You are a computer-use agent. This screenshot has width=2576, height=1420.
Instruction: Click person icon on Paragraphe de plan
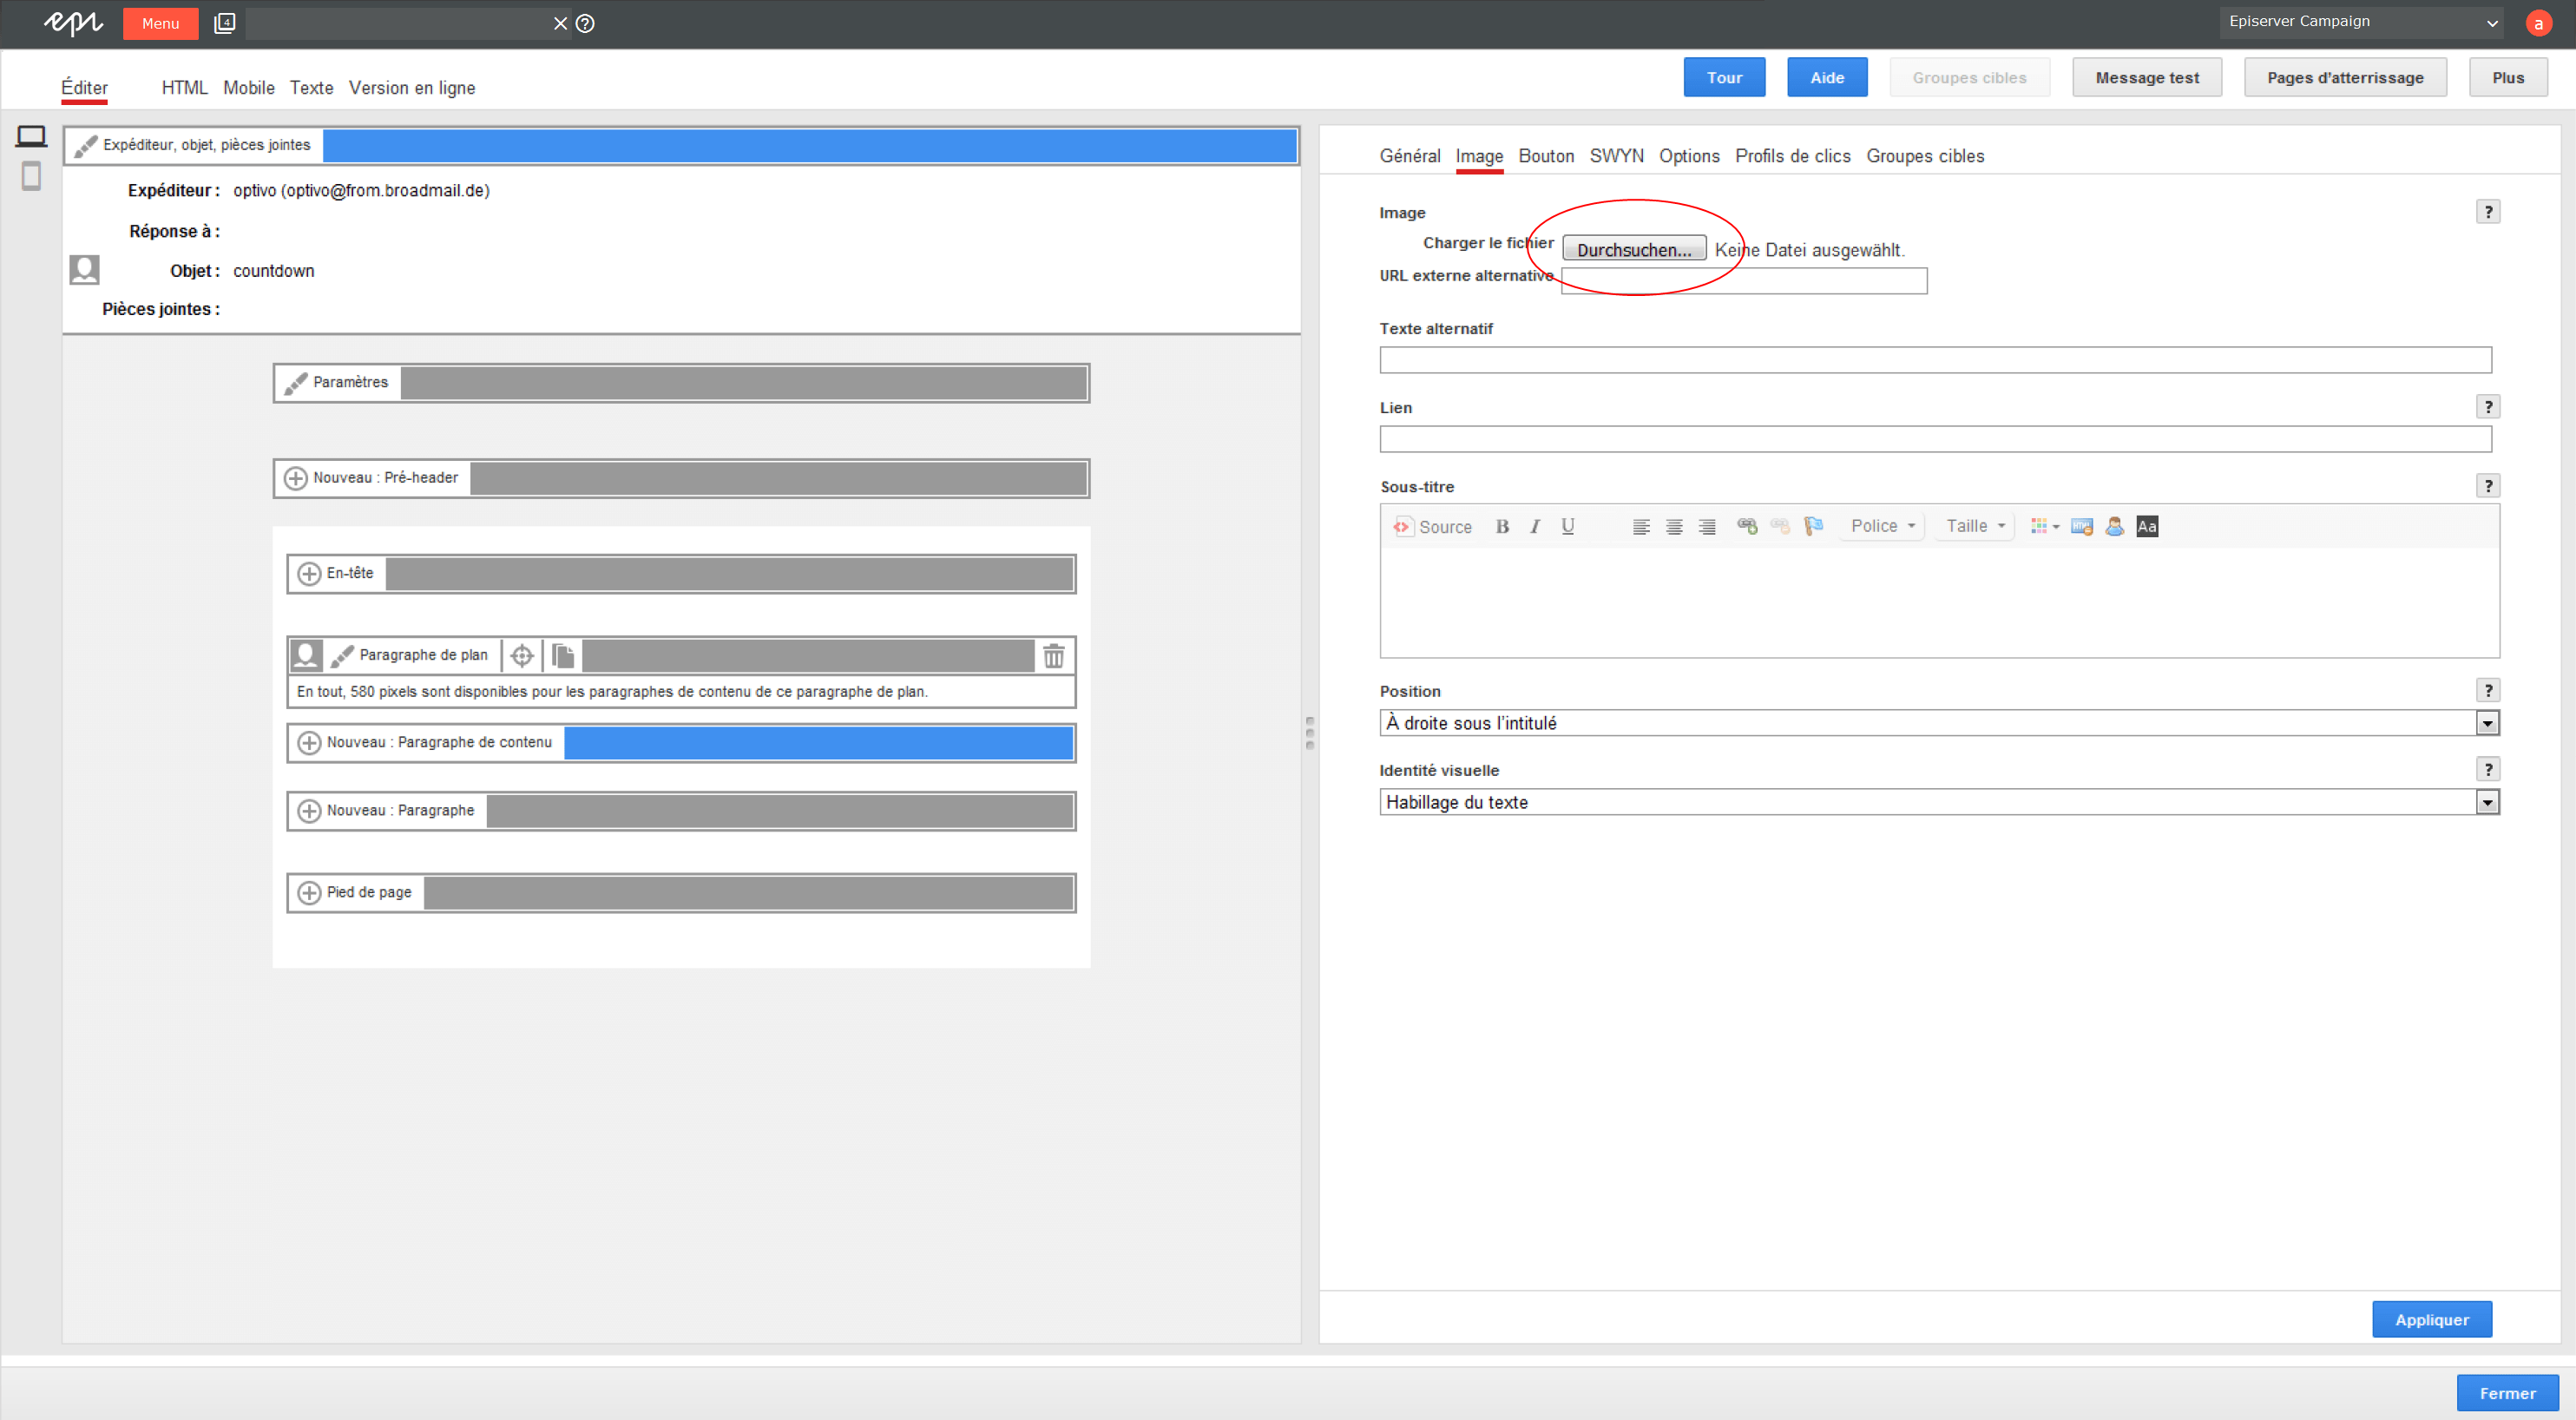tap(306, 655)
